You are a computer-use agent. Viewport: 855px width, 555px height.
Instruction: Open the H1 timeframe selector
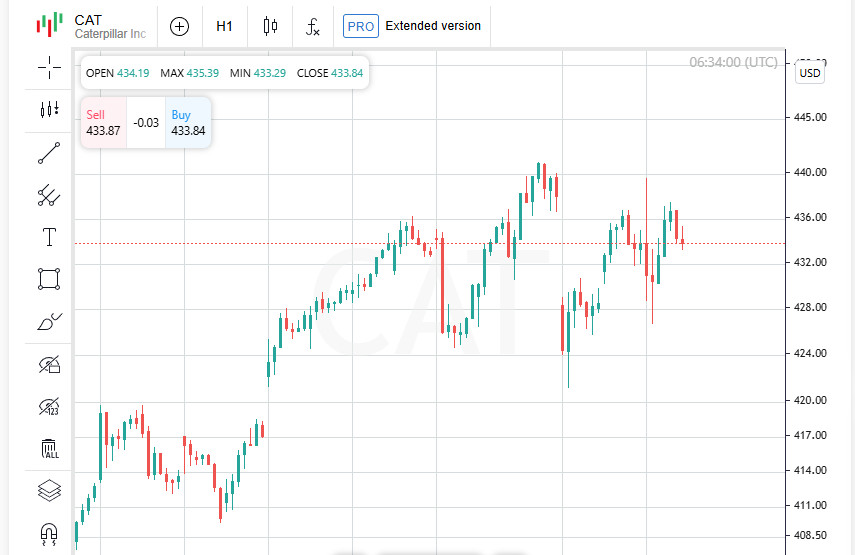tap(224, 26)
